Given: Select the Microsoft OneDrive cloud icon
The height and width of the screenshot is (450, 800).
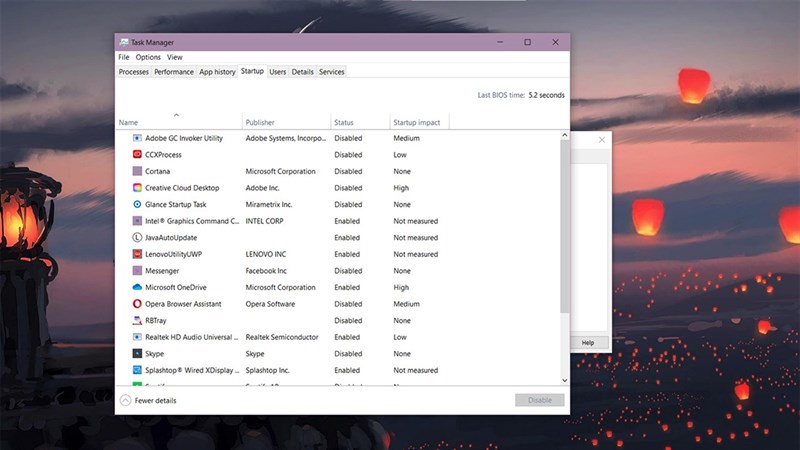Looking at the screenshot, I should point(137,287).
